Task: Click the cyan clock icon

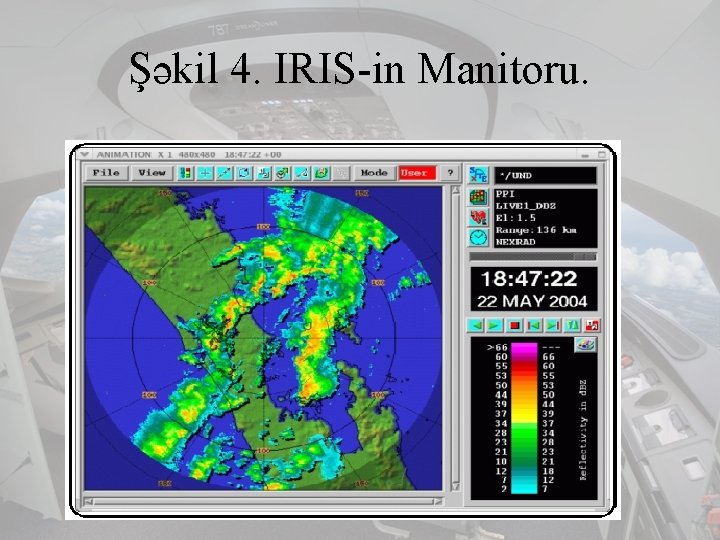Action: click(478, 237)
